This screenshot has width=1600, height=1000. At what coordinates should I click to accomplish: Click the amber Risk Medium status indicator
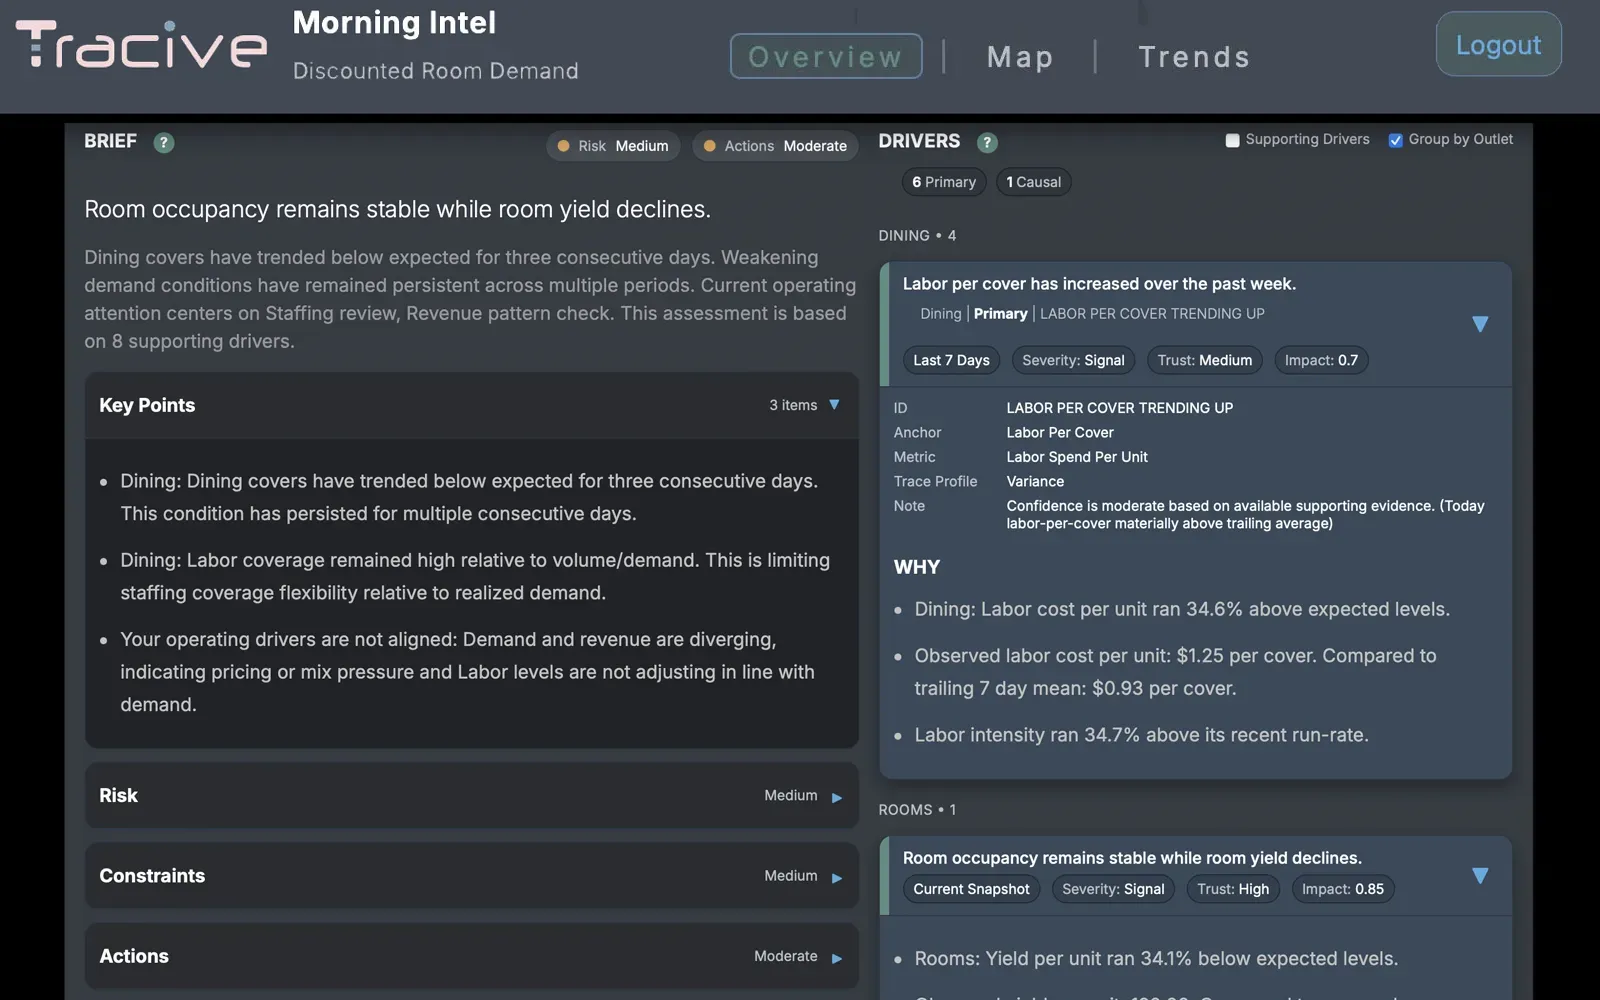point(613,146)
